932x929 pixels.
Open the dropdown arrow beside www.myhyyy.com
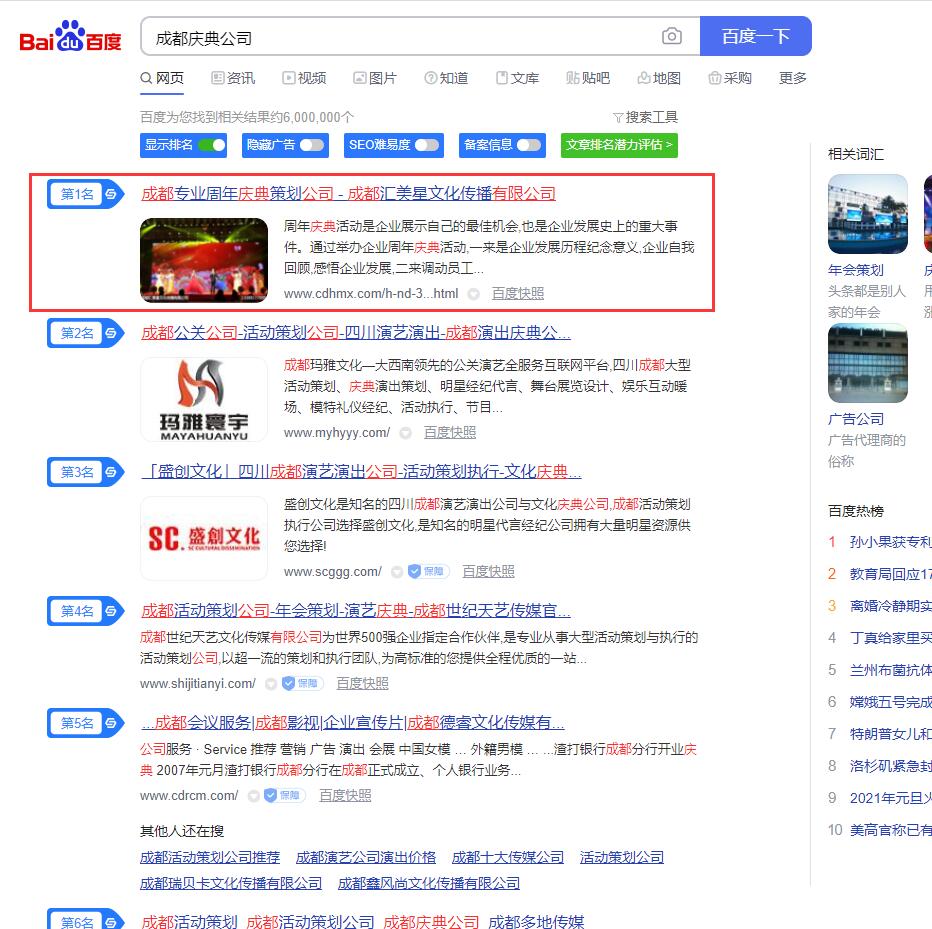coord(405,433)
